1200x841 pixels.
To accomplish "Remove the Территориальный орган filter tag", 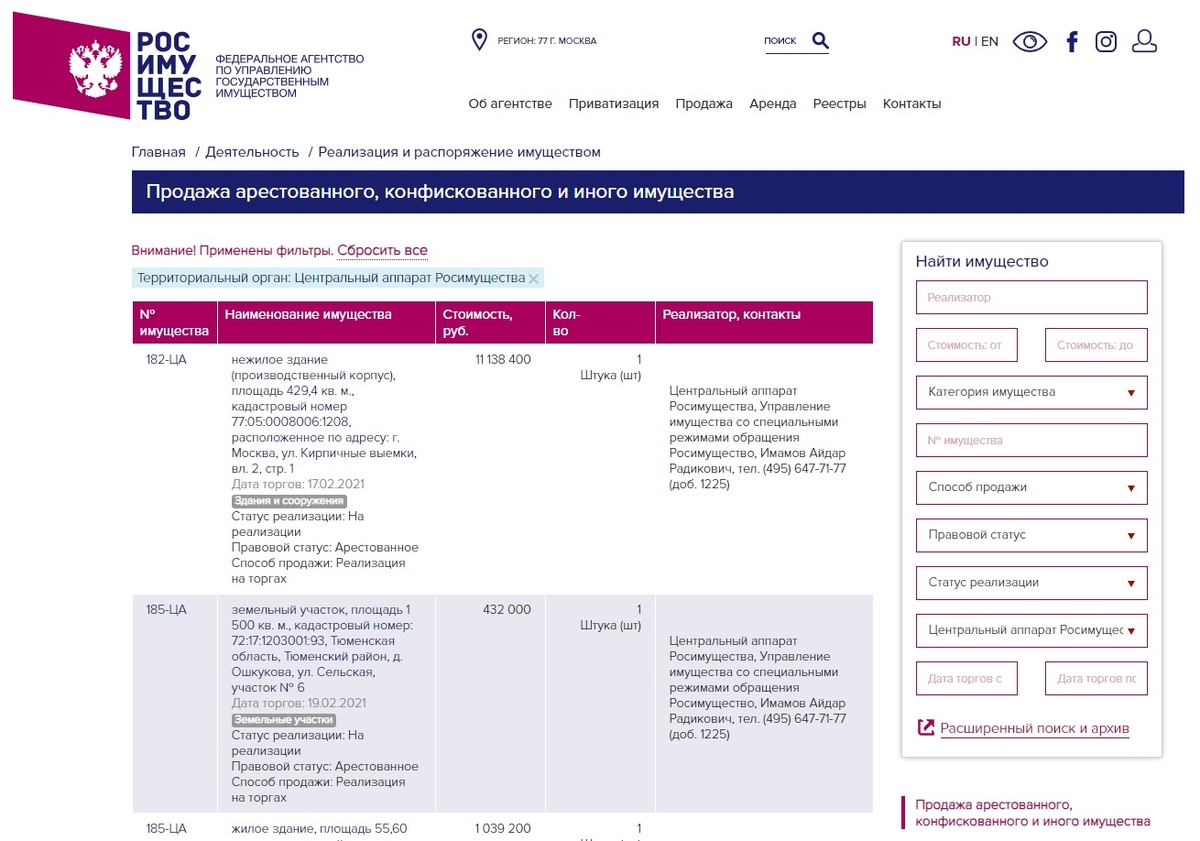I will [x=534, y=279].
